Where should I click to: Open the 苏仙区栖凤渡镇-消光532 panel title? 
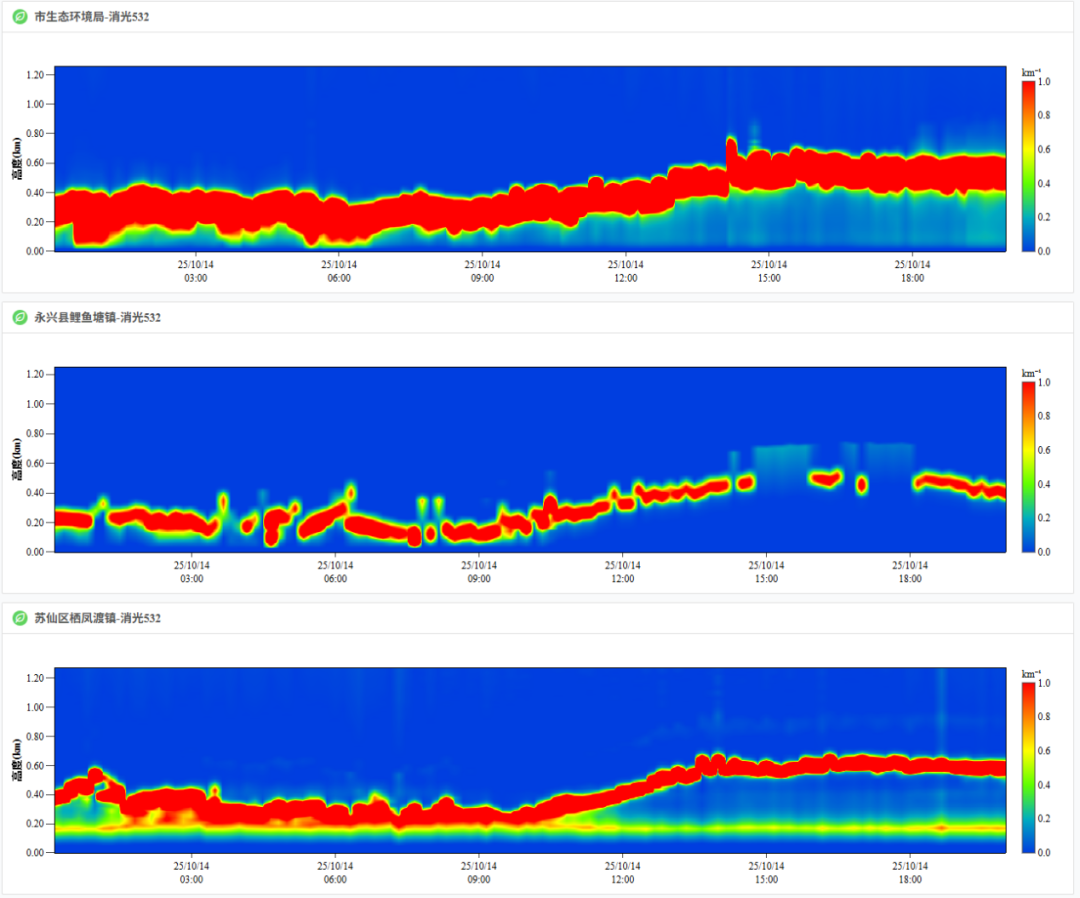97,618
